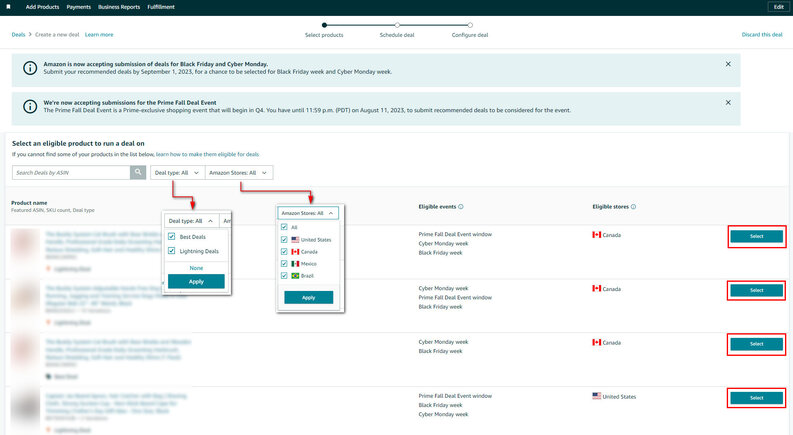This screenshot has width=793, height=435.
Task: Click the Search Deals by ASIN field
Action: (x=71, y=172)
